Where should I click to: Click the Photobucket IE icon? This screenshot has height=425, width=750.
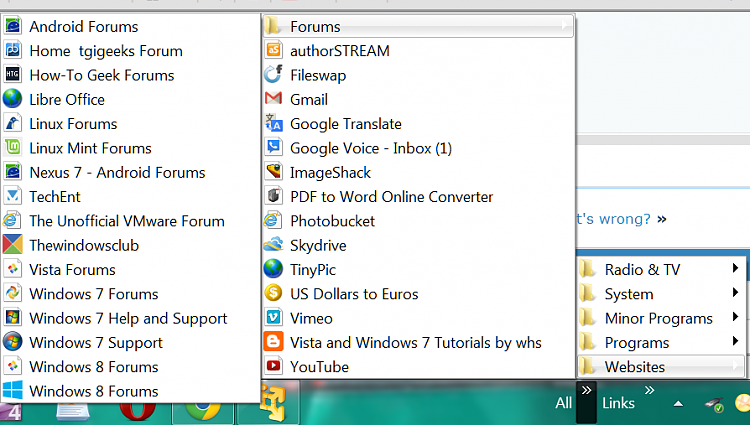click(274, 220)
